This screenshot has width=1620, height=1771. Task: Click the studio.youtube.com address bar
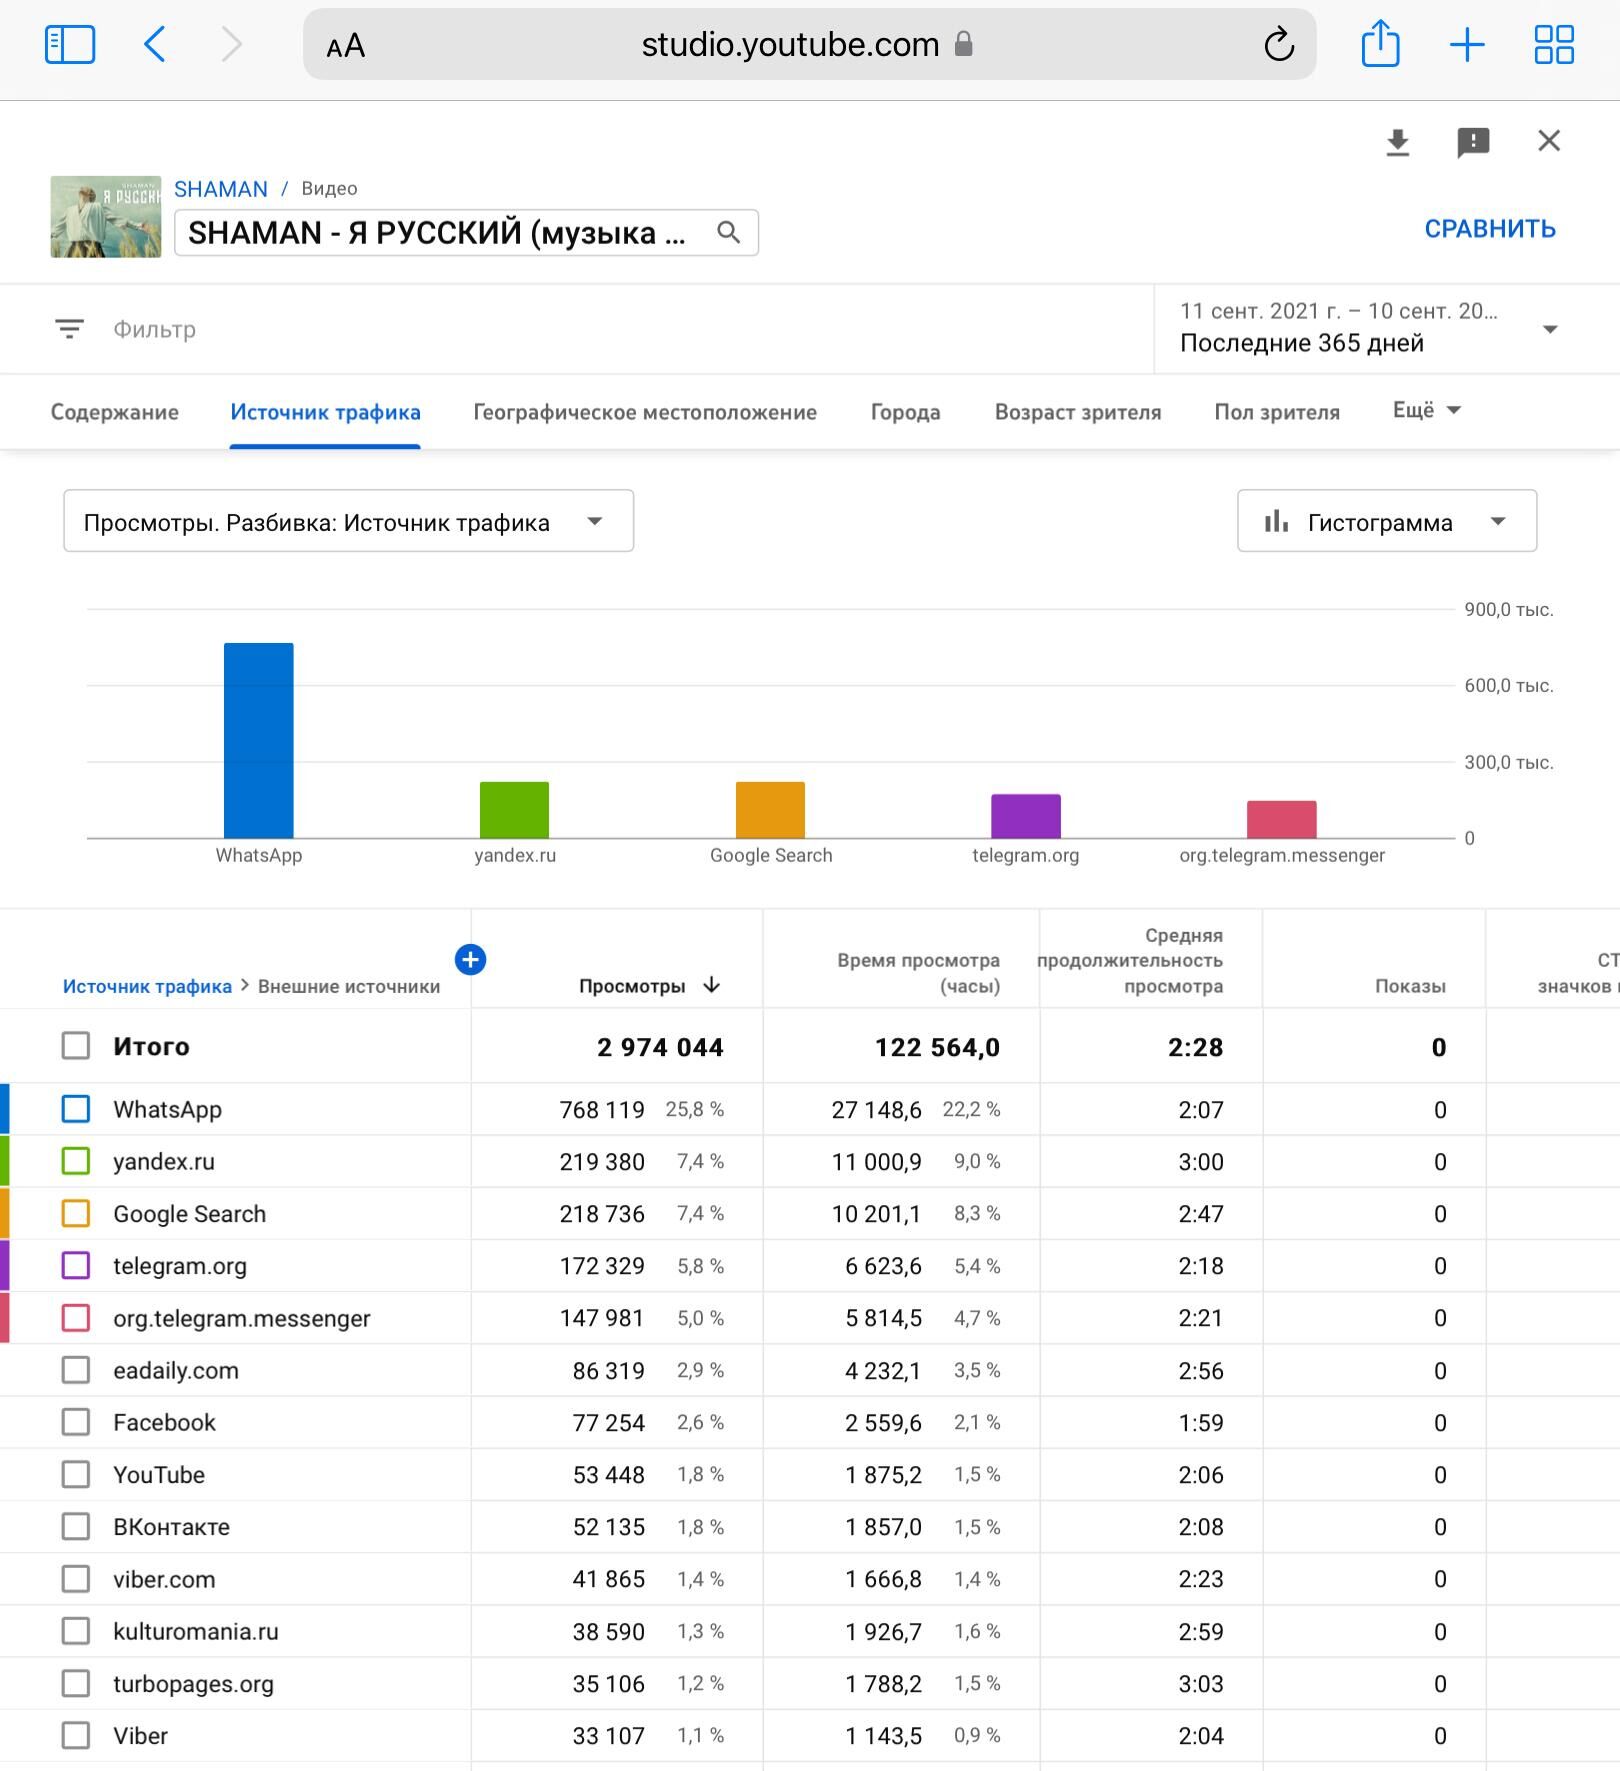(x=809, y=45)
